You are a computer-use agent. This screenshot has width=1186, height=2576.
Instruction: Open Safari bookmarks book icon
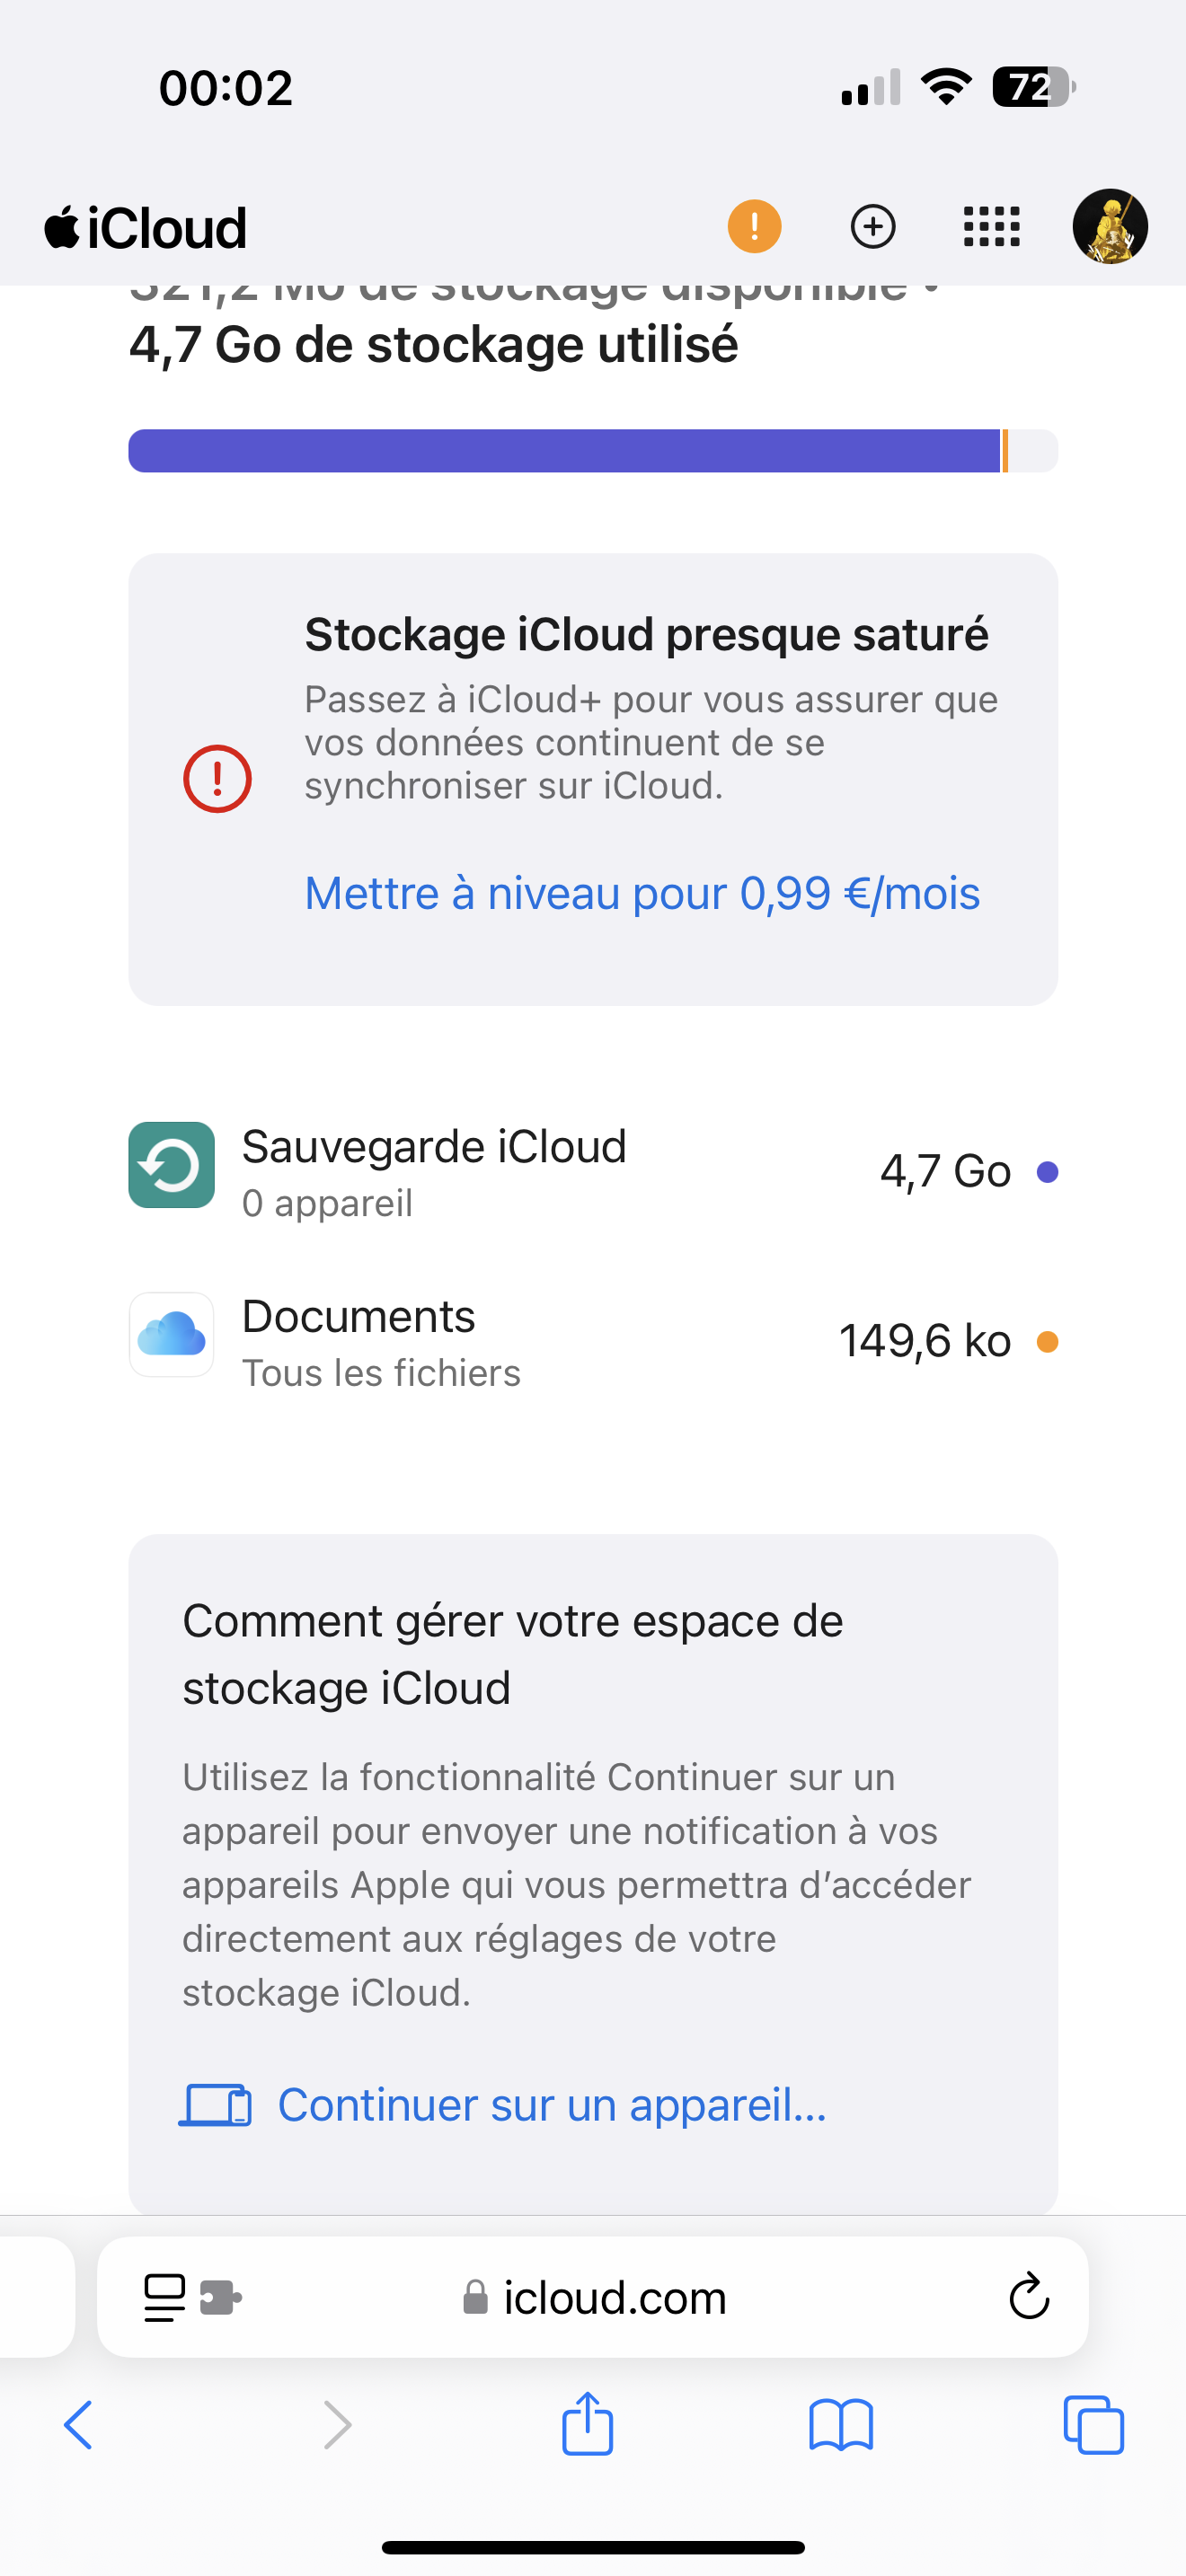coord(840,2425)
